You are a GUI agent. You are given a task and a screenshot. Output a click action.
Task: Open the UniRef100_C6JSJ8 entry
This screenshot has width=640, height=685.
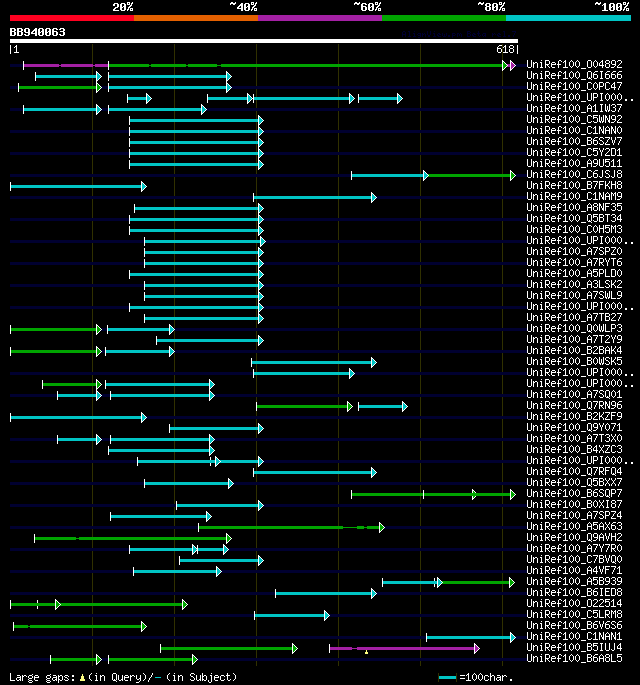(574, 174)
